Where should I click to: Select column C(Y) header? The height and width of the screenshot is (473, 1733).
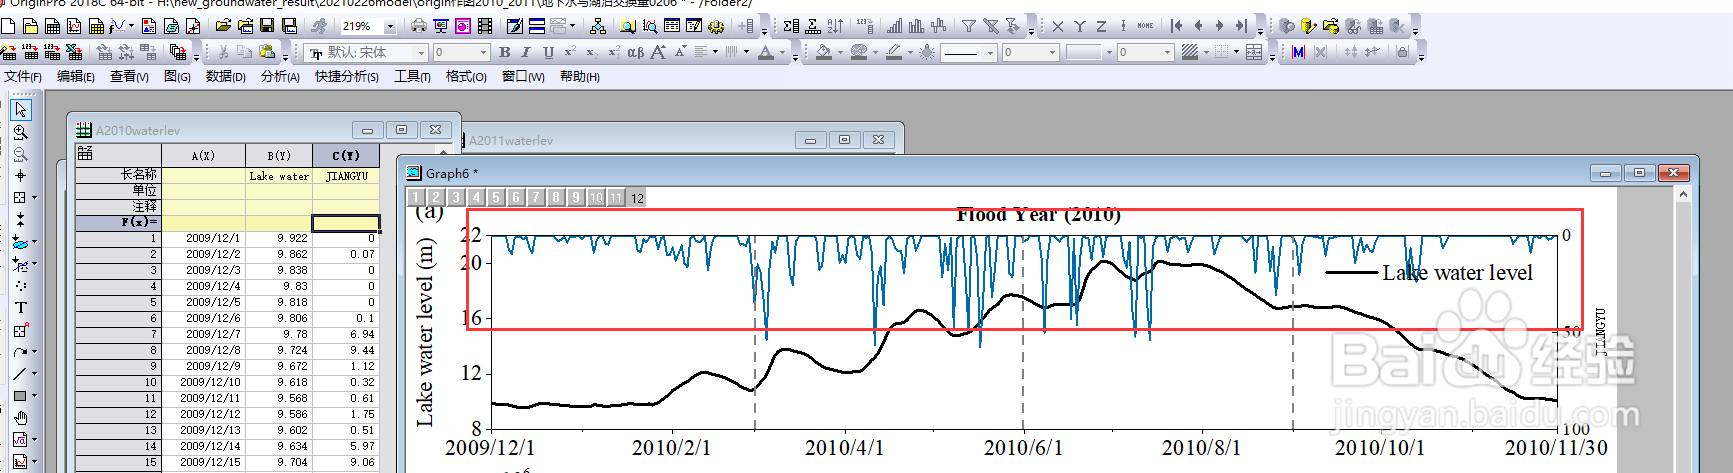[x=346, y=155]
